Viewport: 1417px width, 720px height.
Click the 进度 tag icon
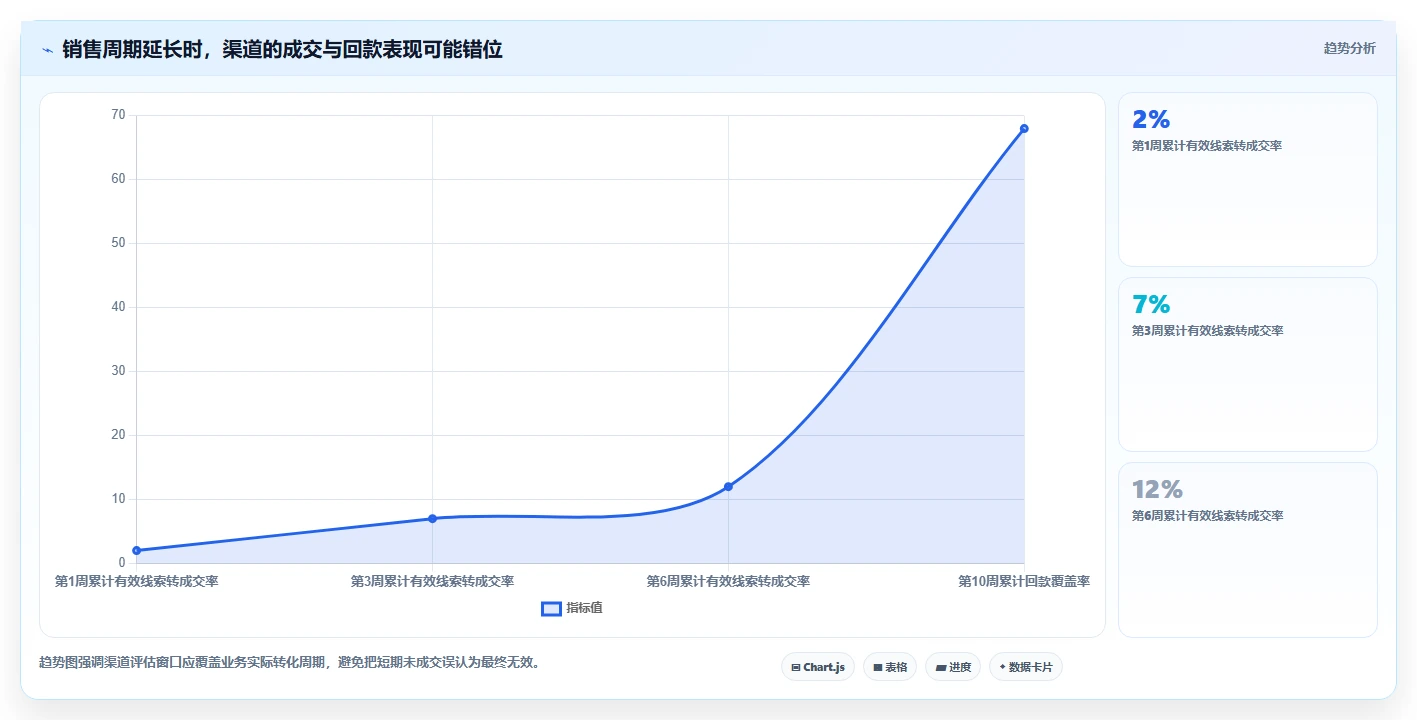click(x=941, y=667)
